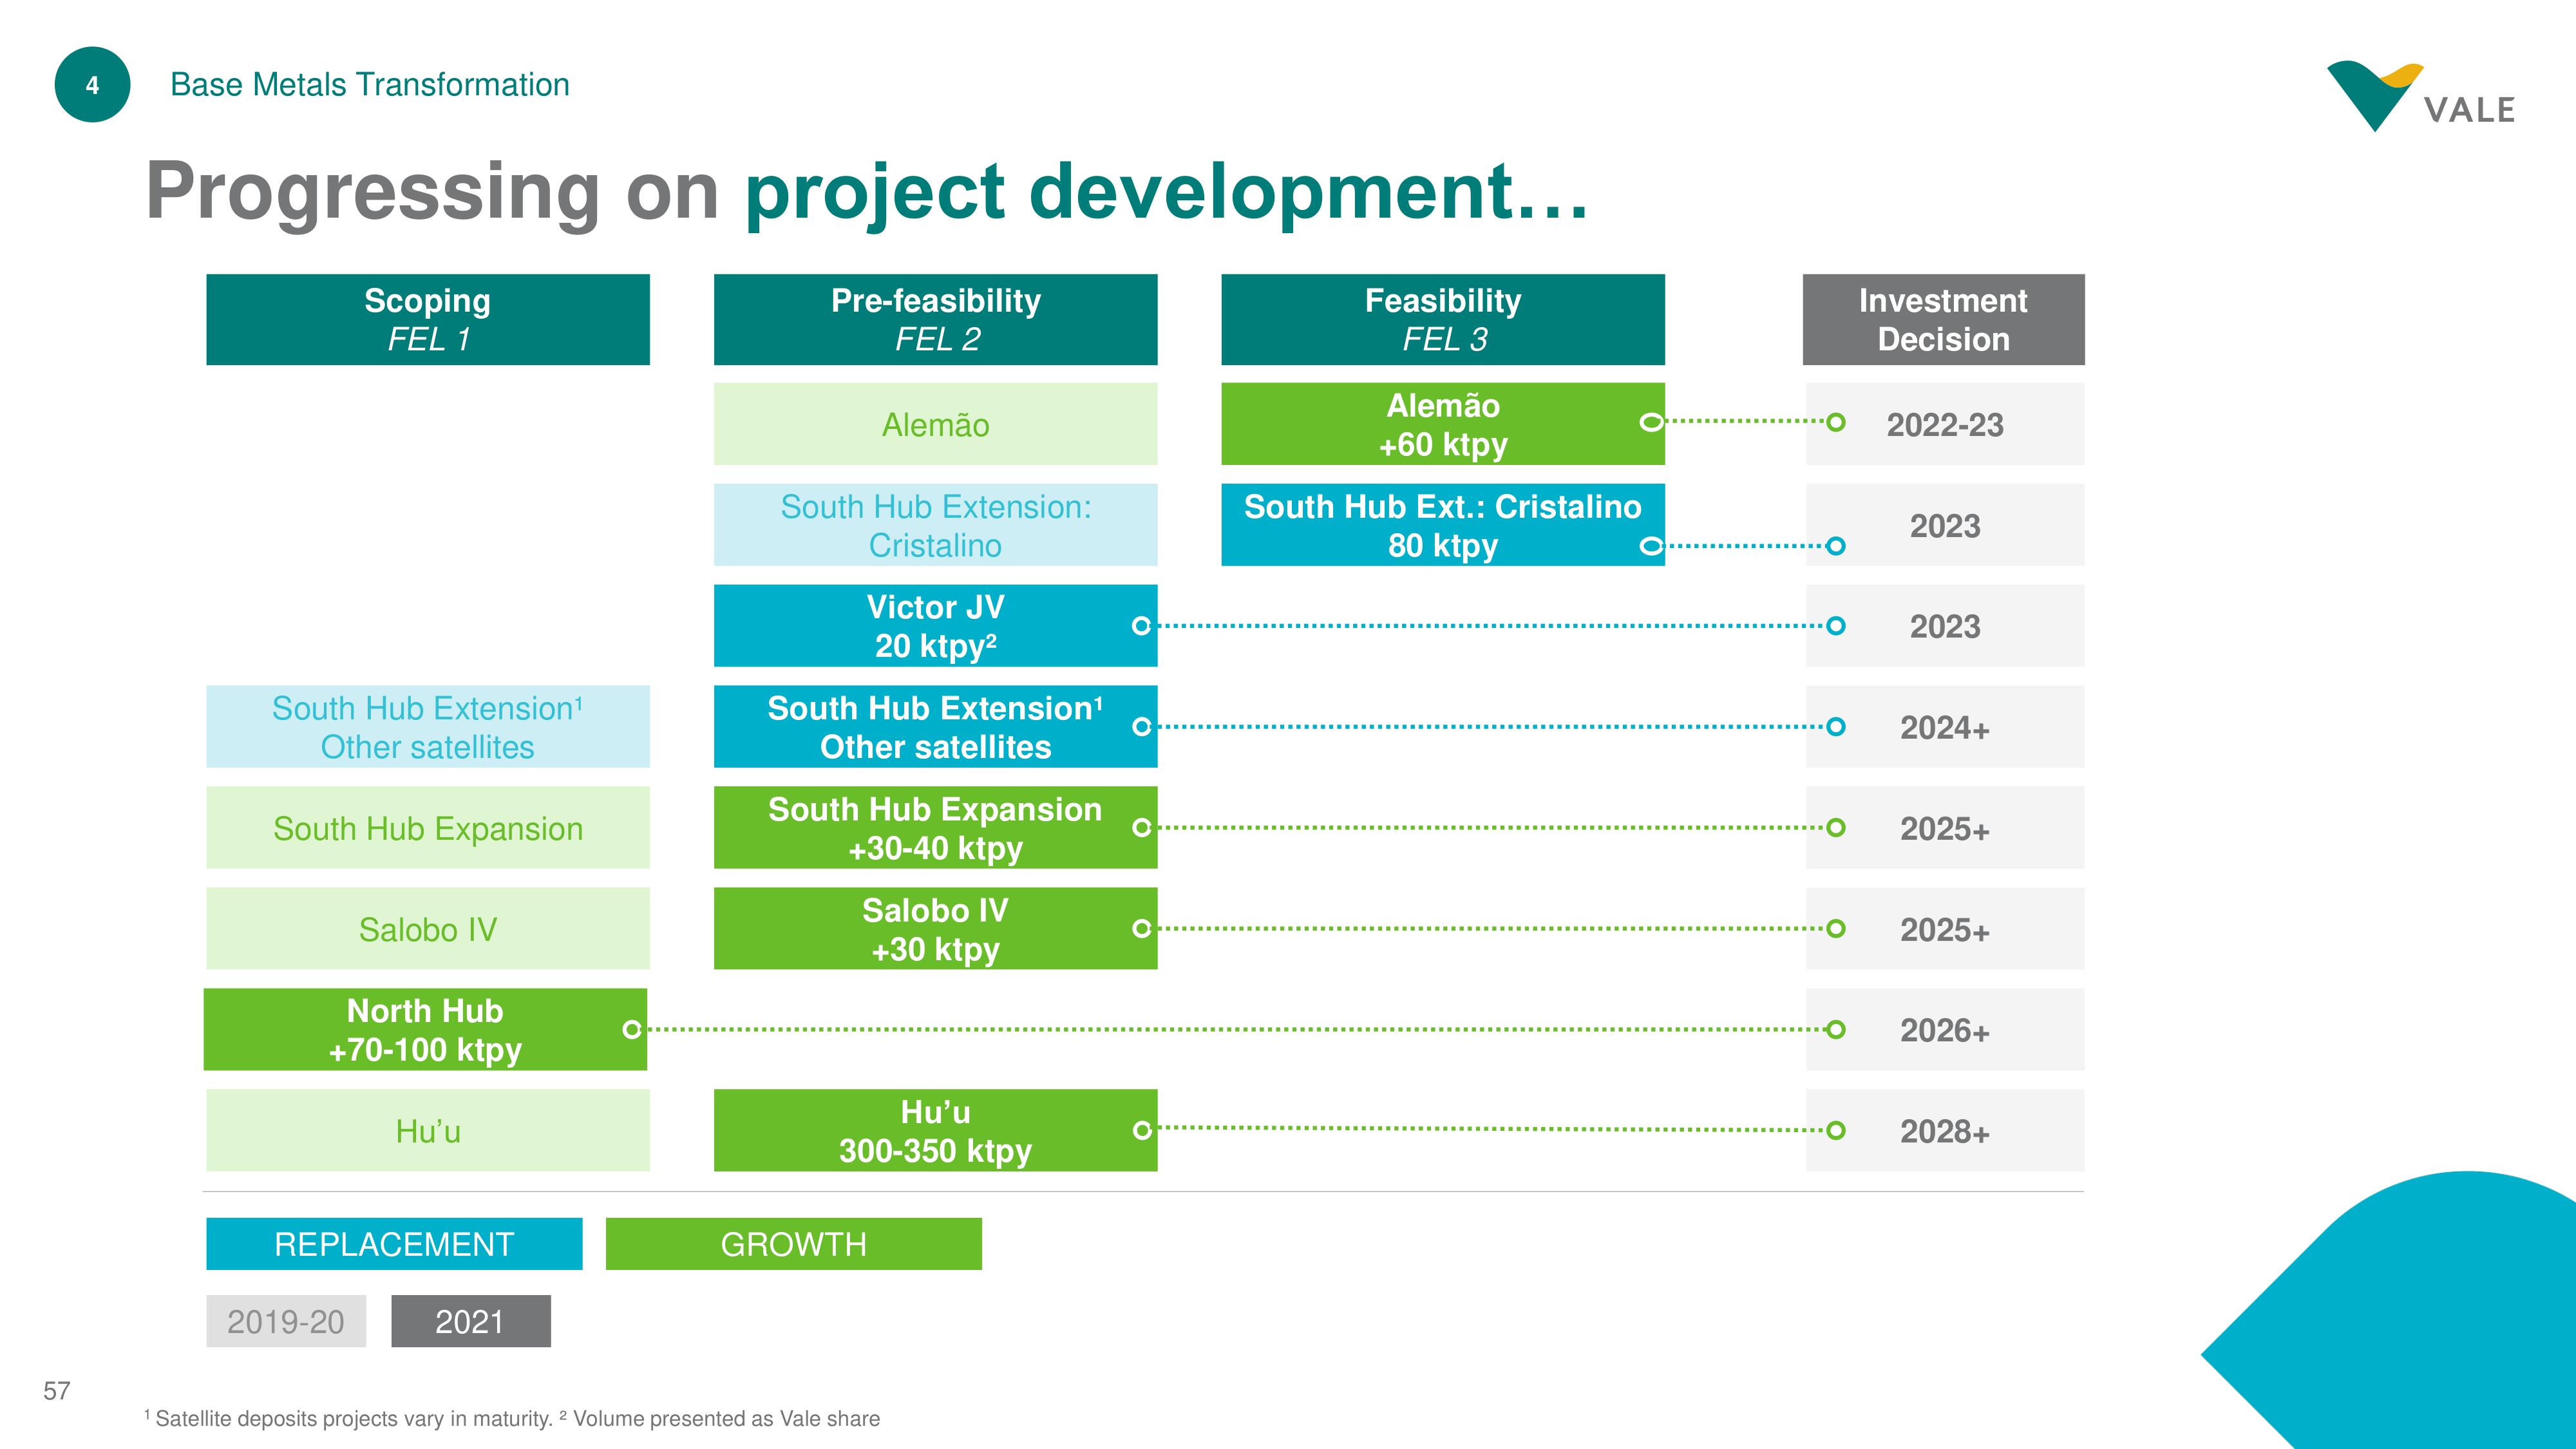2576x1449 pixels.
Task: Click the end marker beside 2022-23
Action: (x=1836, y=422)
